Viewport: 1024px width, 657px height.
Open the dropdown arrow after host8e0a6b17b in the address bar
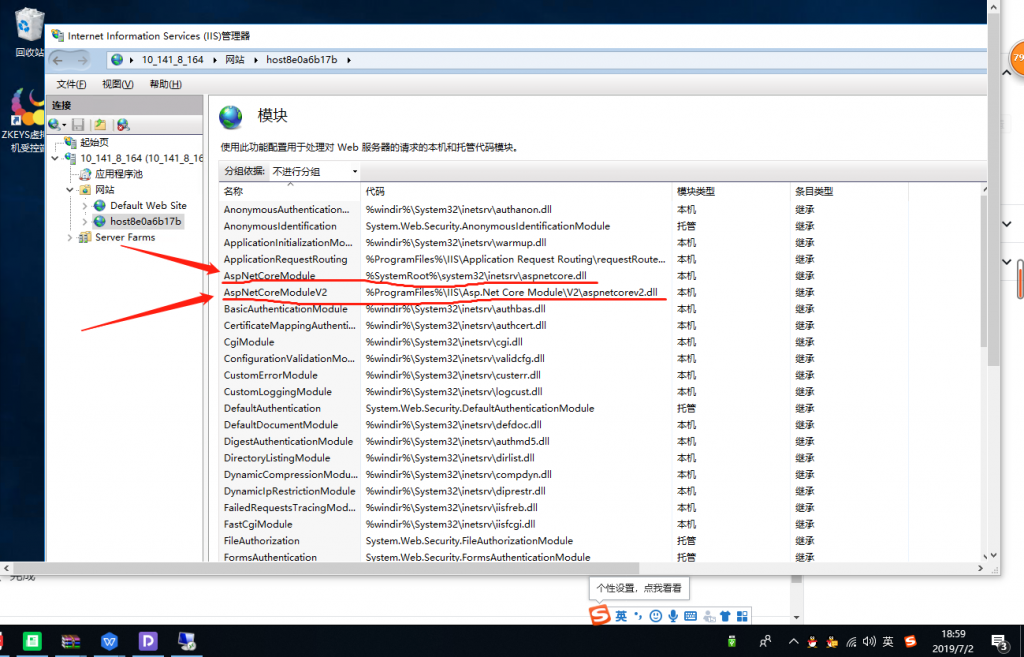(x=349, y=60)
